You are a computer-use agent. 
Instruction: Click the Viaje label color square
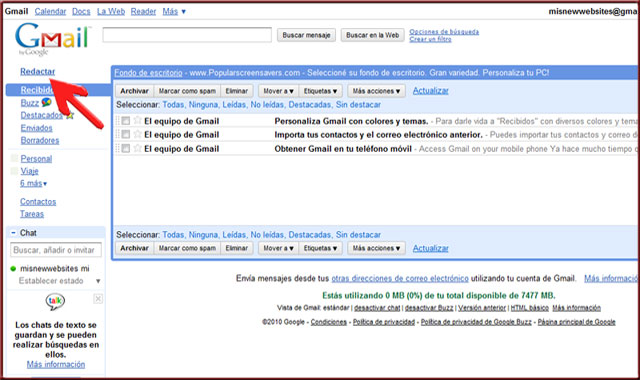pos(14,171)
